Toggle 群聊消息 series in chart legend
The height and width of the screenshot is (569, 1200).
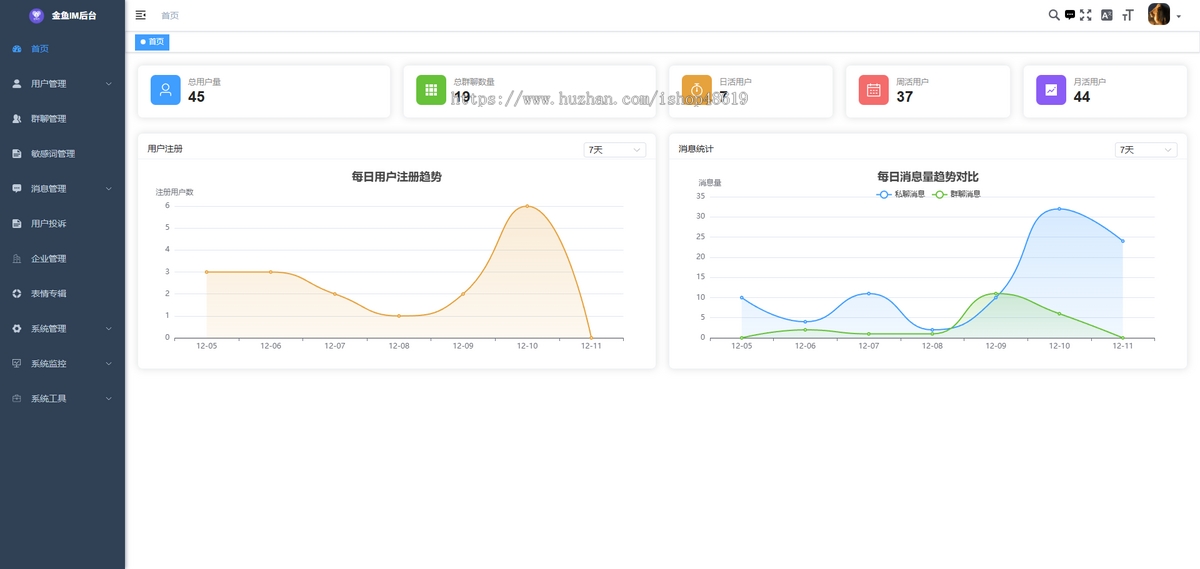click(957, 194)
